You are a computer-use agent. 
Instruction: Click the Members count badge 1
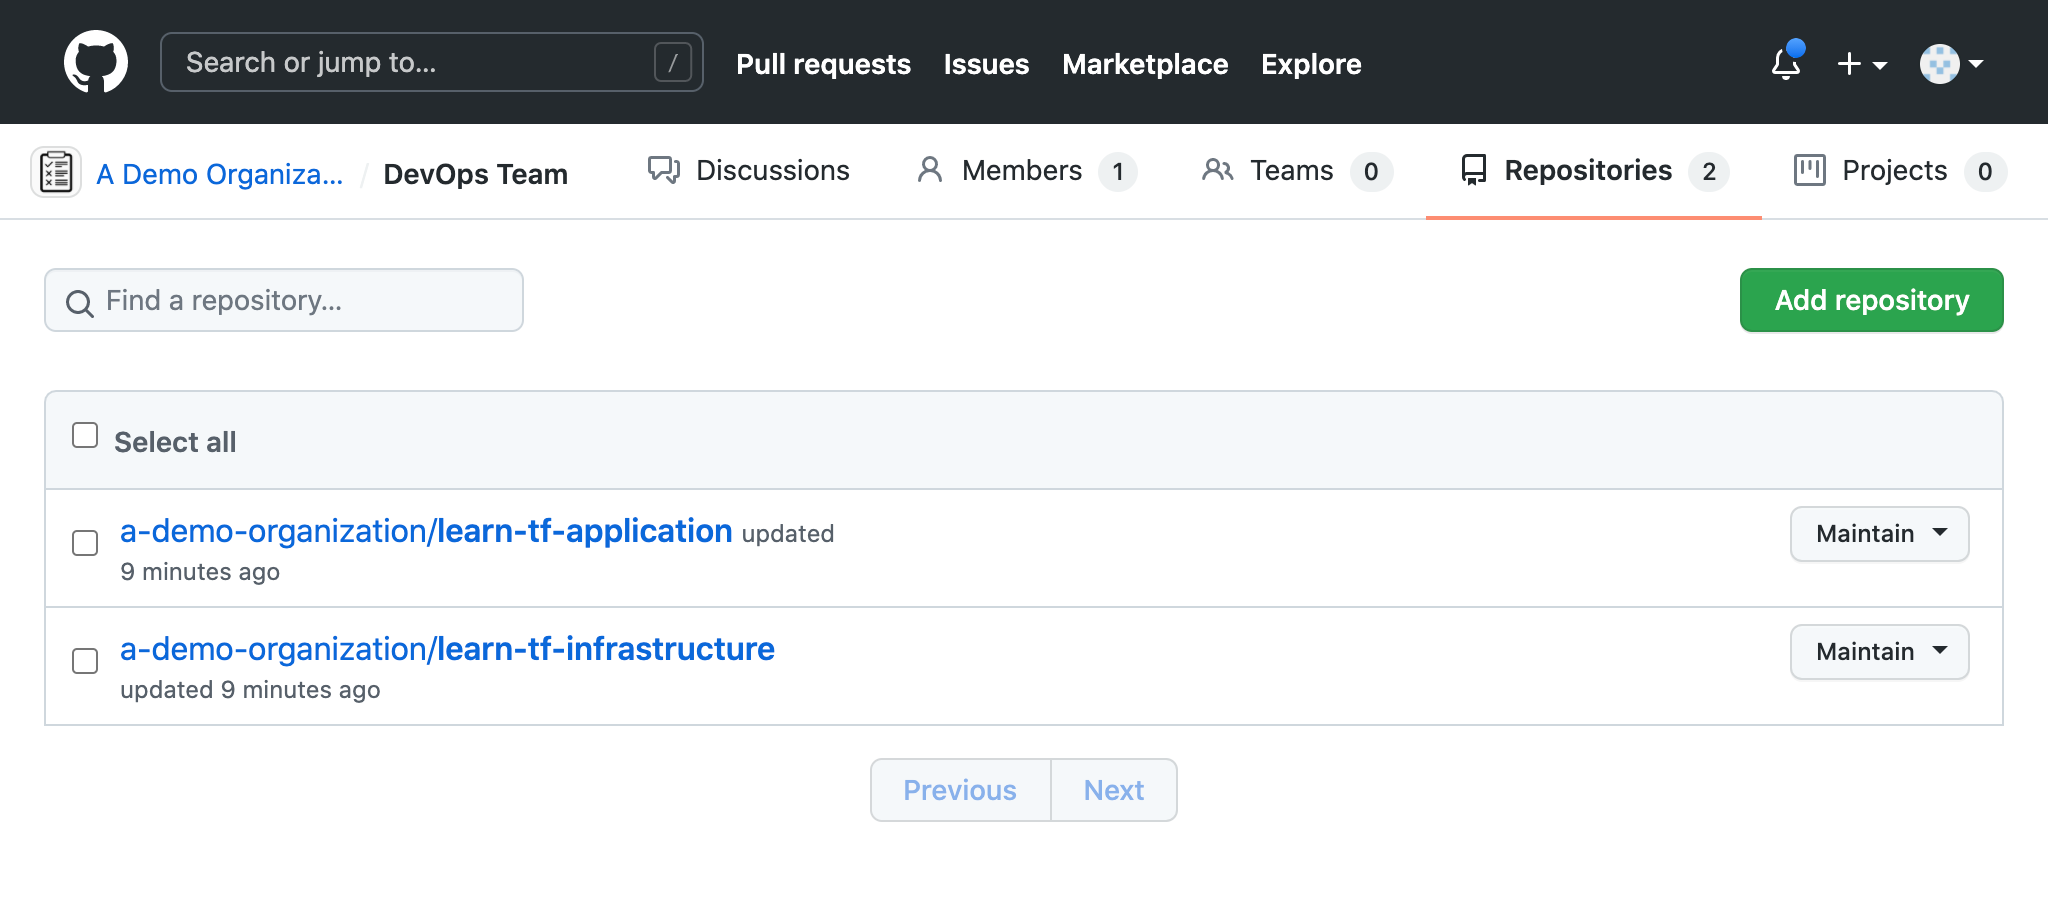[1118, 172]
